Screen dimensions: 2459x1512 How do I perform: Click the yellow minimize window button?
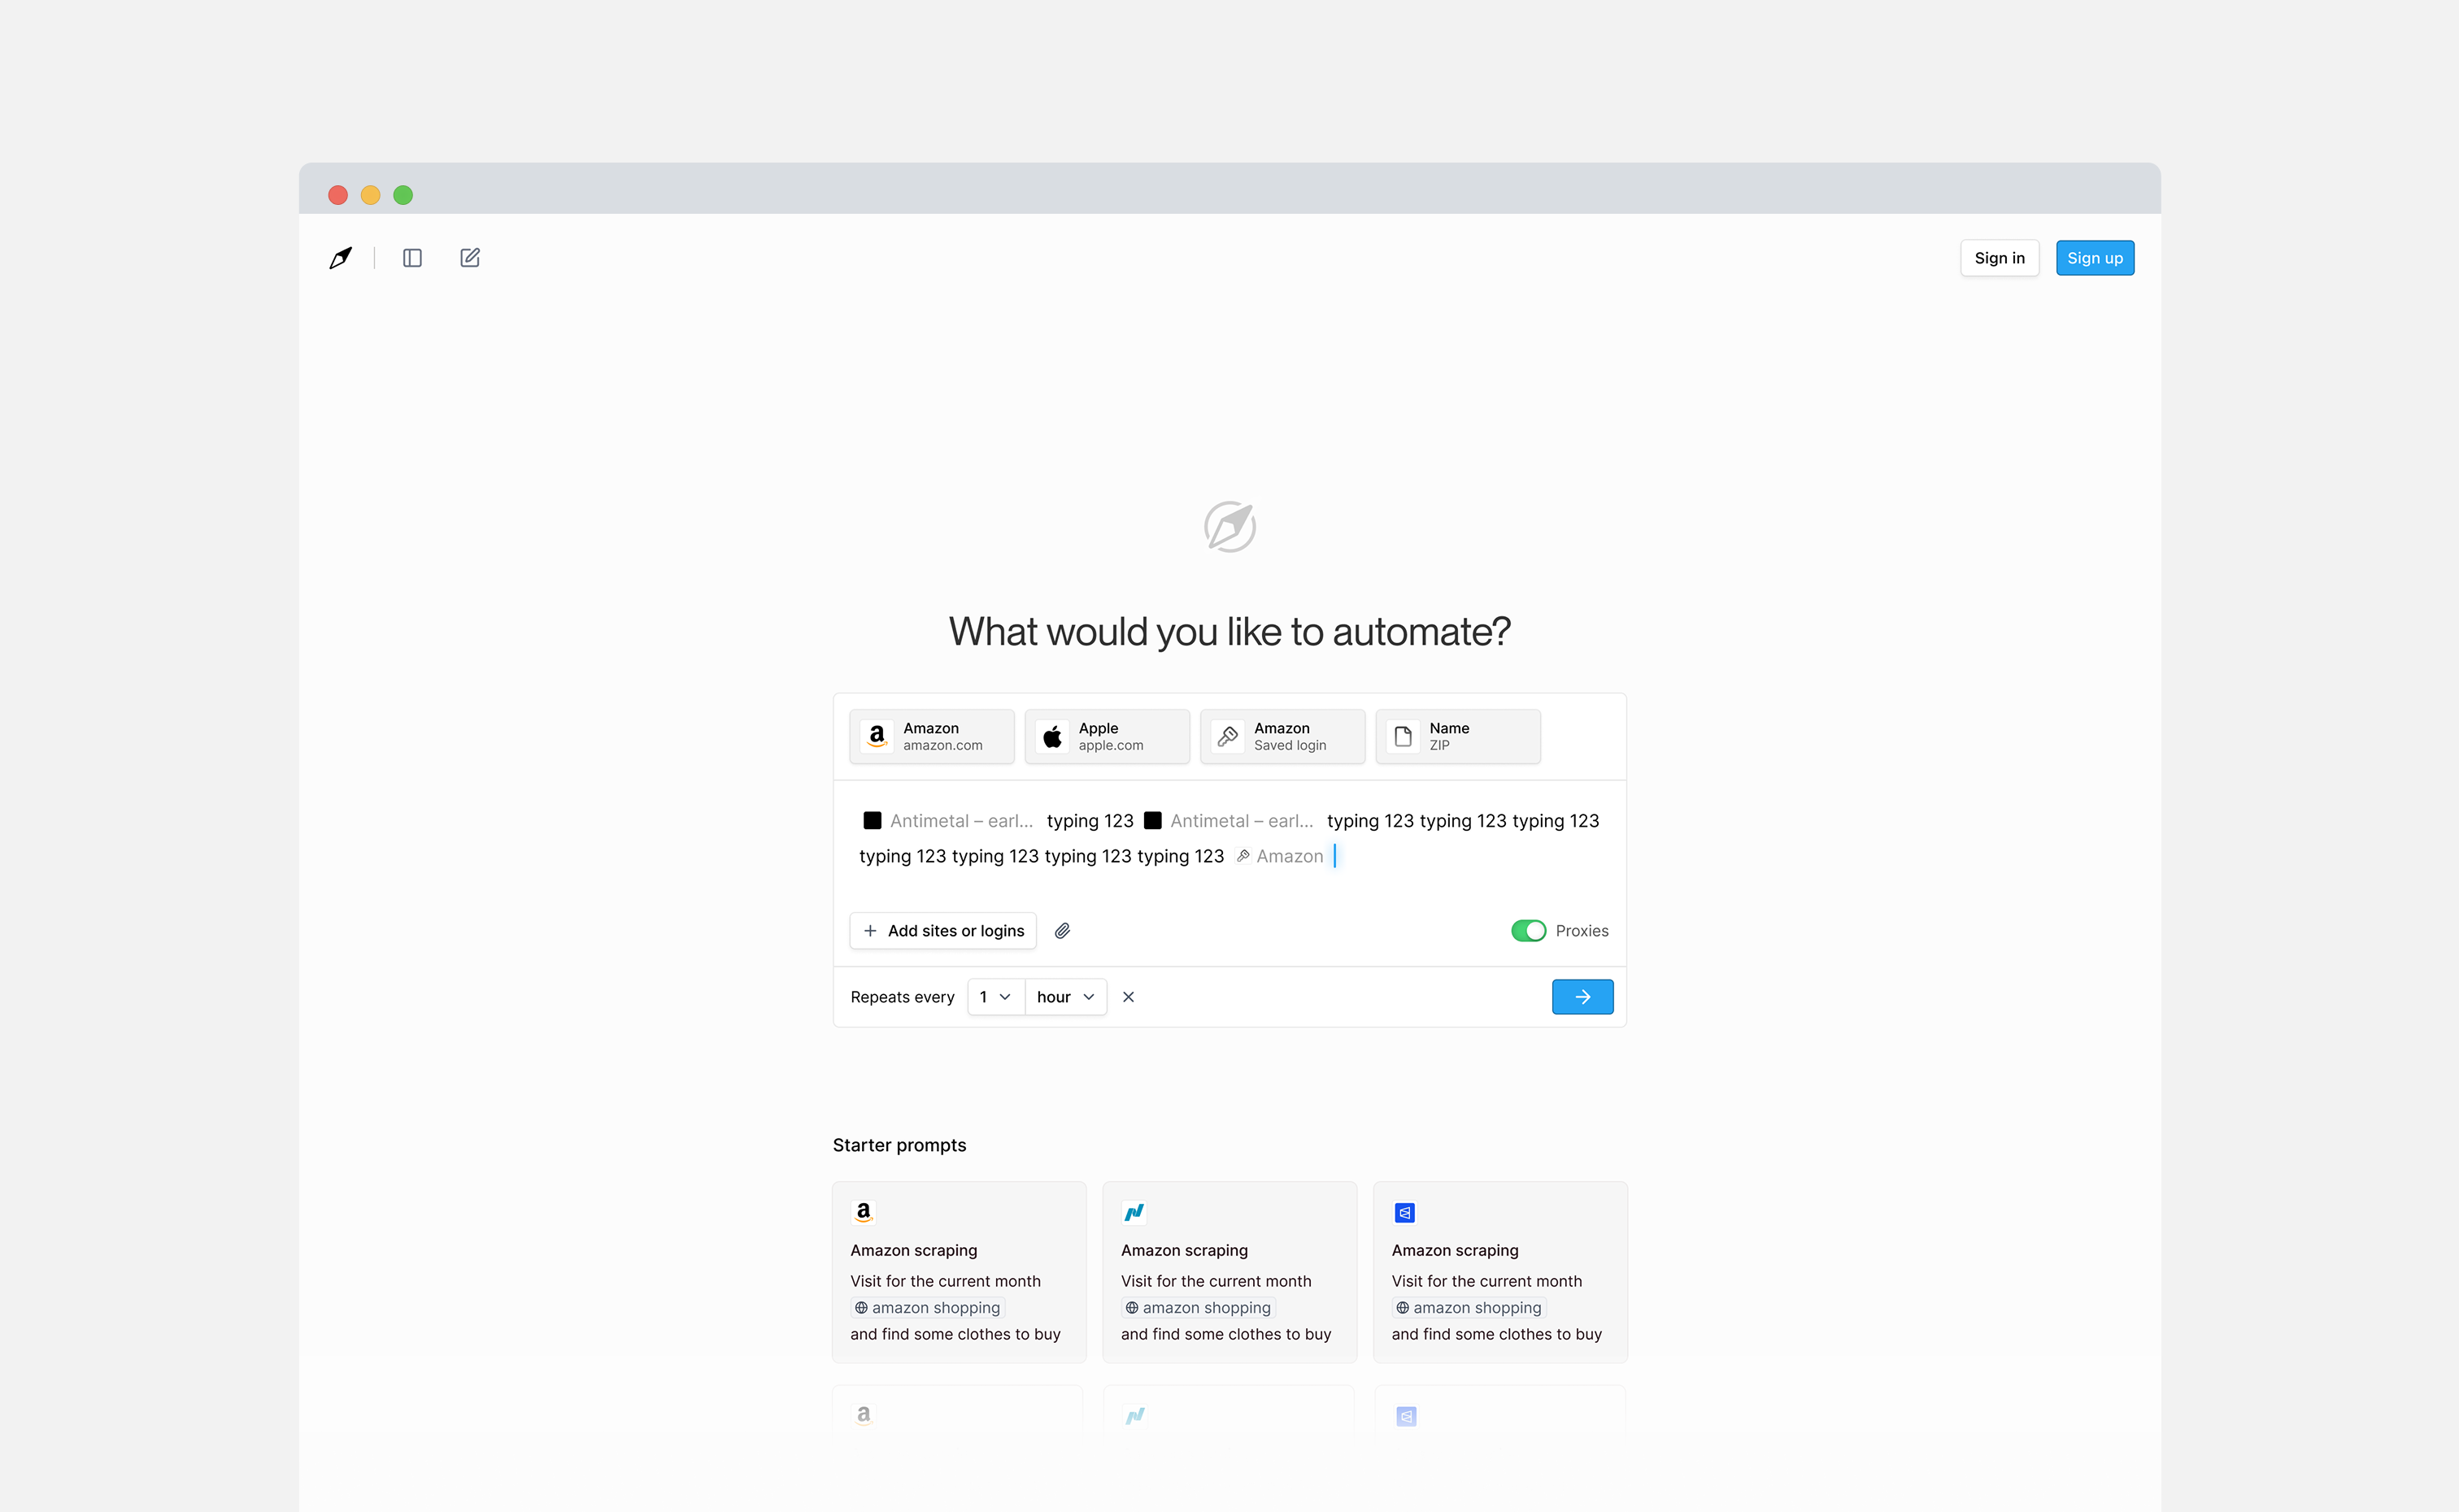(370, 195)
